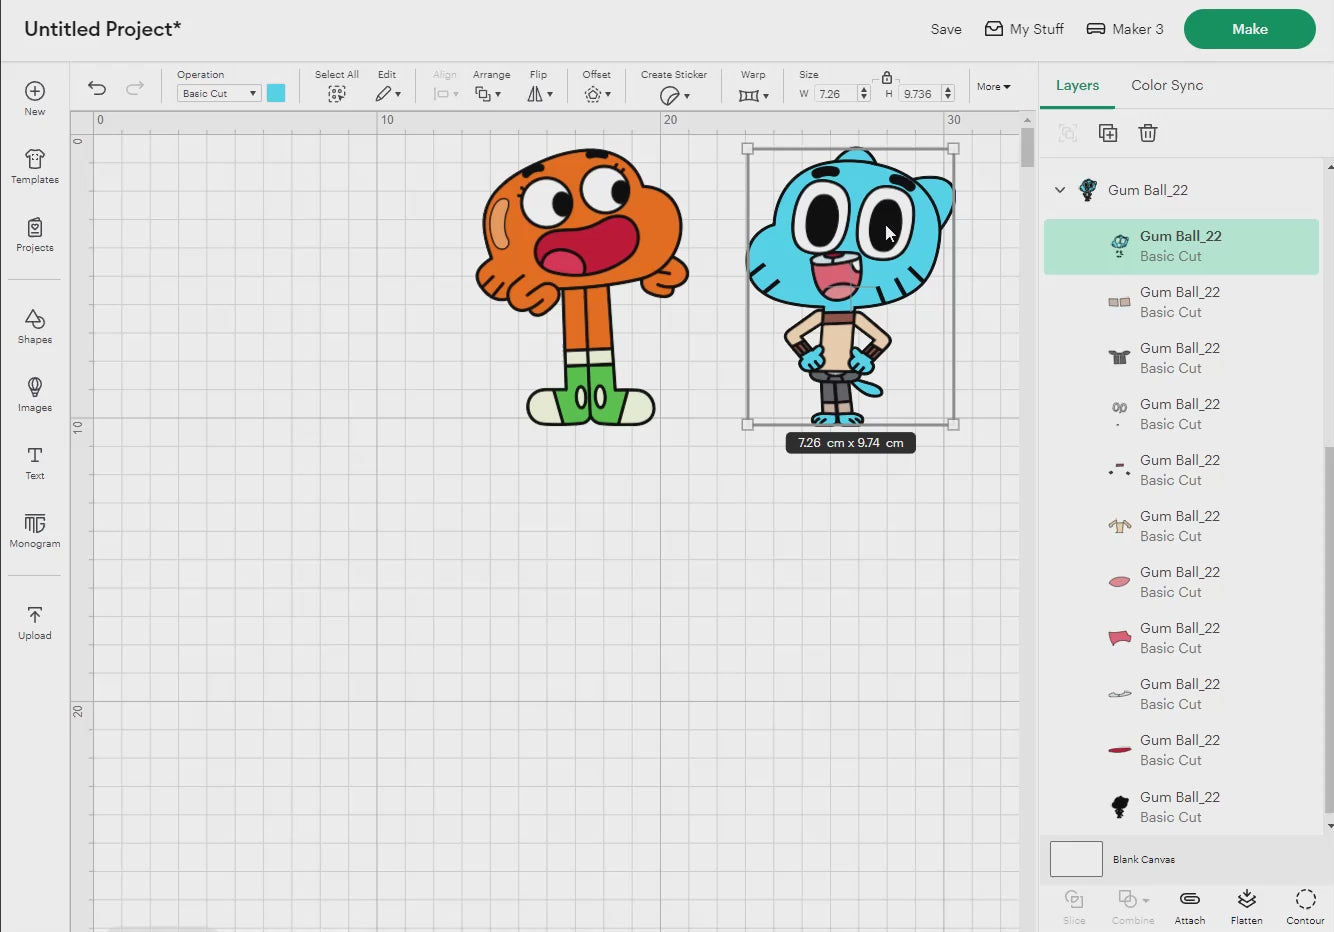Click the Height stepper arrows
This screenshot has height=932, width=1334.
coord(948,94)
